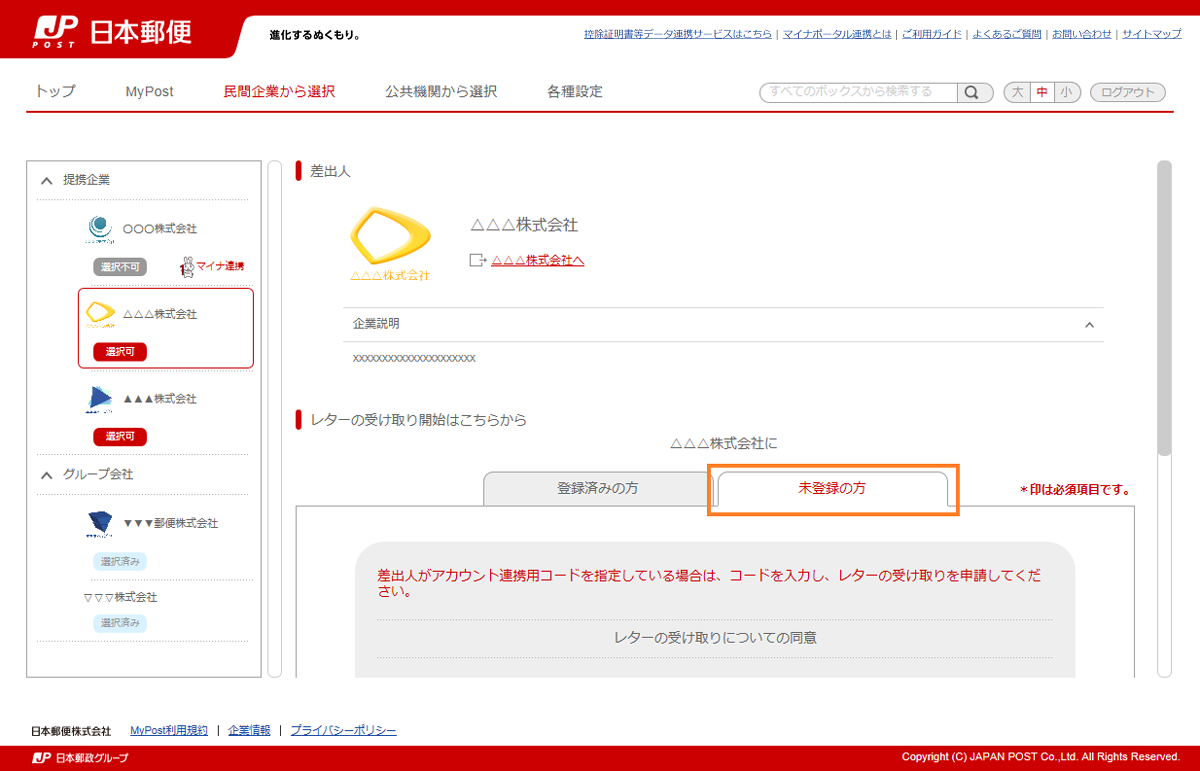Select ▲▲▲株式会社 in the sidebar

(x=160, y=399)
